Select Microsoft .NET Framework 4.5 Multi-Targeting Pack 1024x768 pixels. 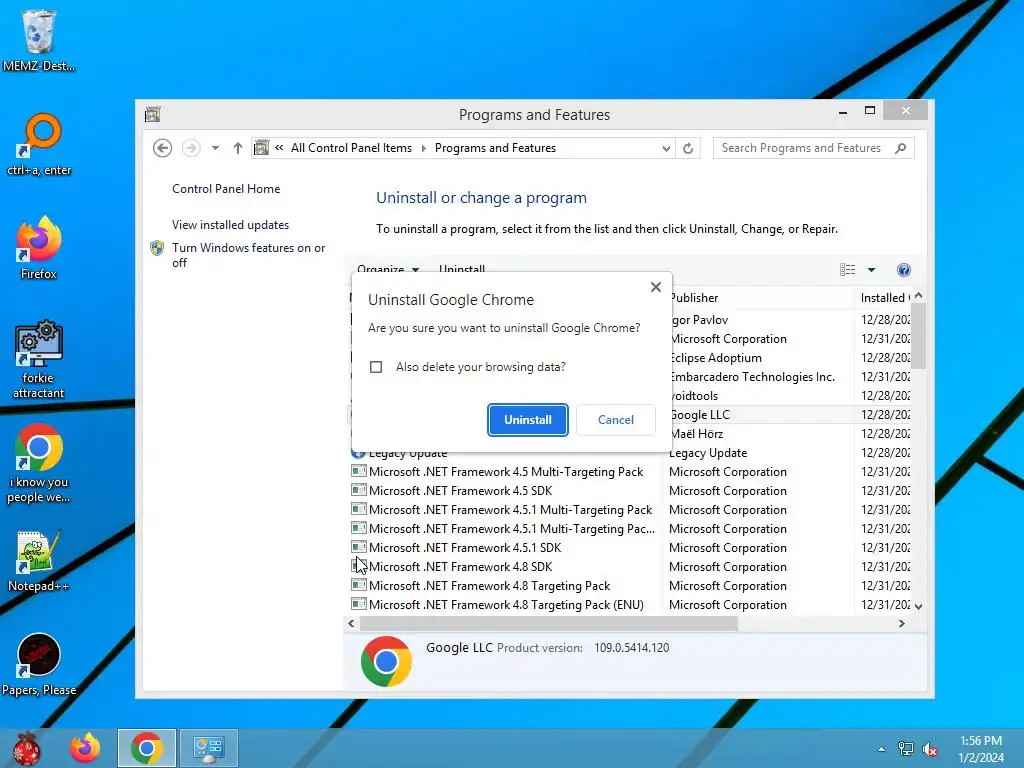[x=506, y=472]
